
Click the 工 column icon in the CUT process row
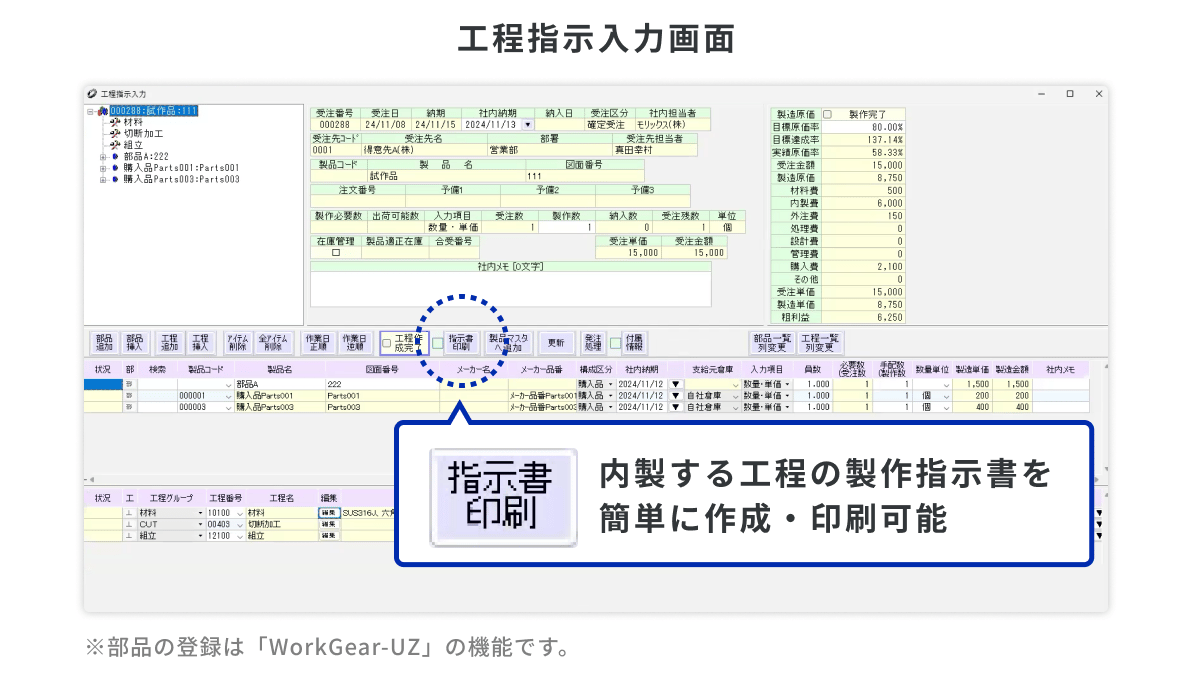(129, 525)
